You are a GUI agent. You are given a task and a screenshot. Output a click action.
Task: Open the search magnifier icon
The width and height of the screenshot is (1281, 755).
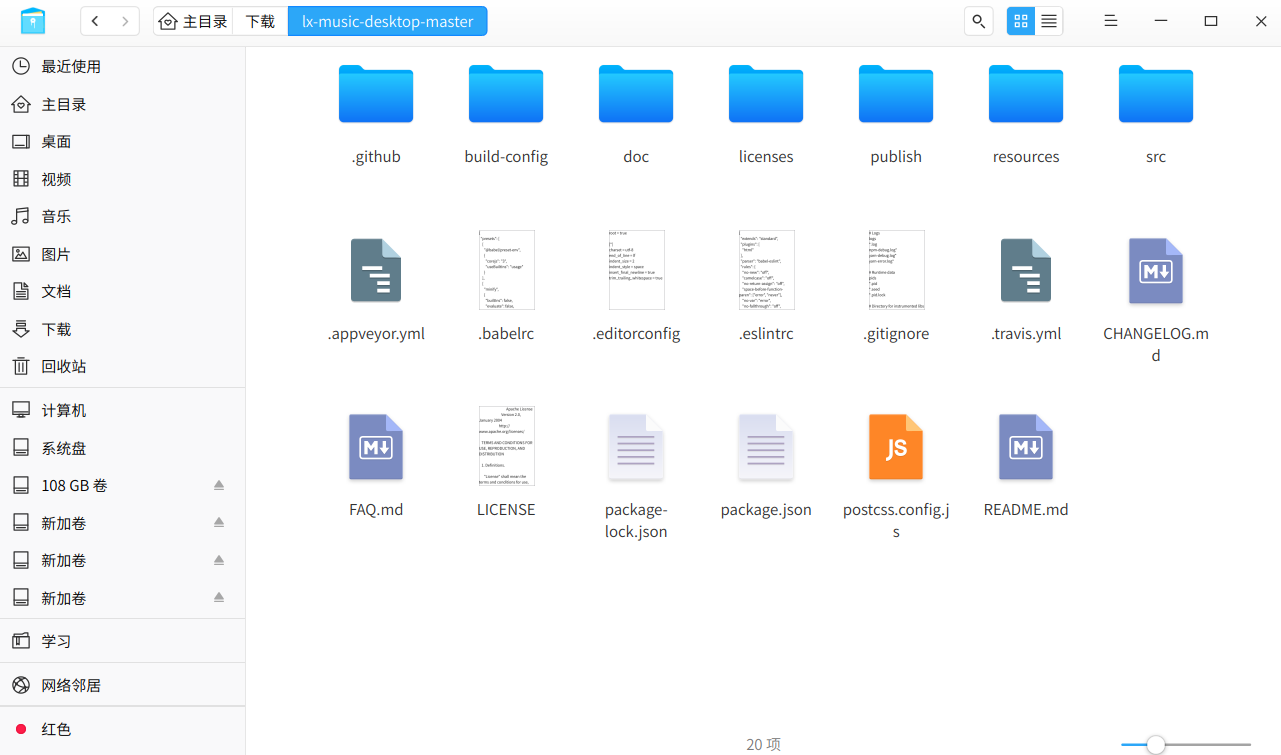coord(978,21)
